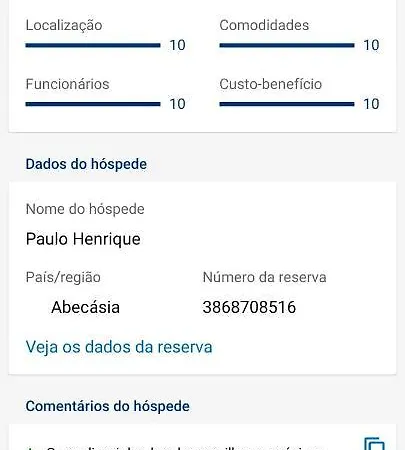405x450 pixels.
Task: Click the Localização score value 10
Action: pyautogui.click(x=177, y=45)
